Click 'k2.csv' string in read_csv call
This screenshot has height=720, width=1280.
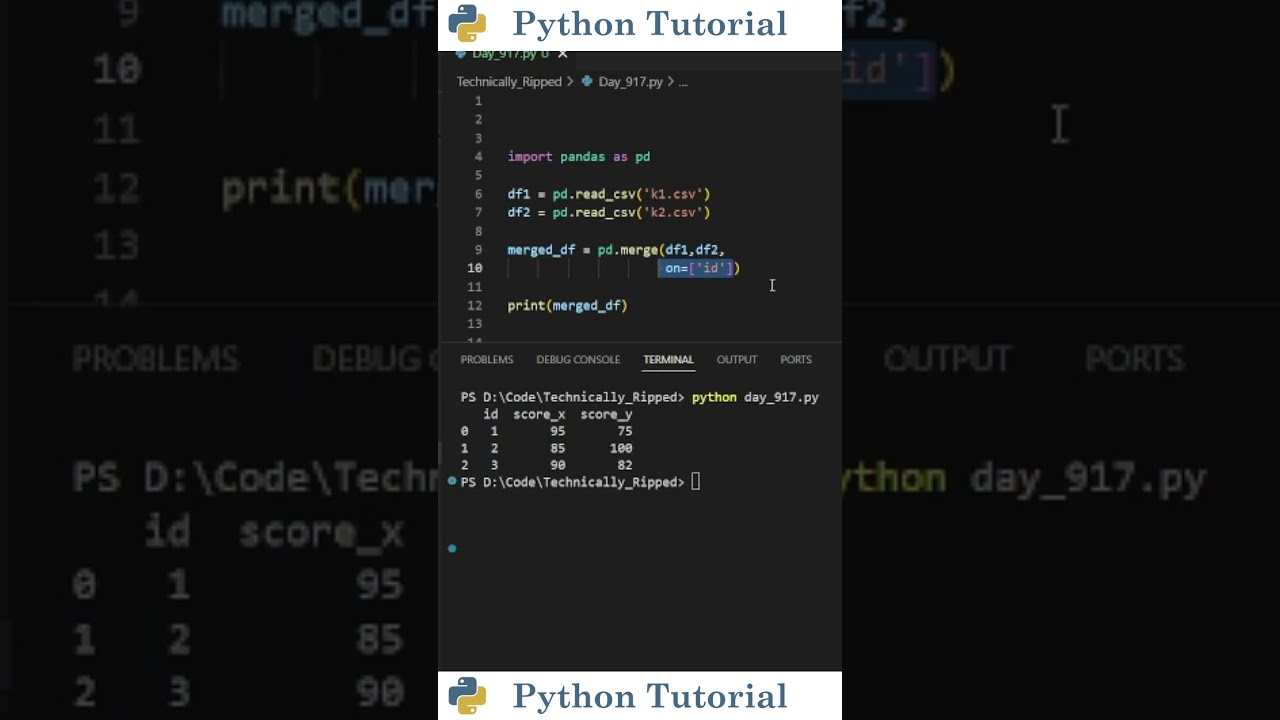(x=673, y=213)
